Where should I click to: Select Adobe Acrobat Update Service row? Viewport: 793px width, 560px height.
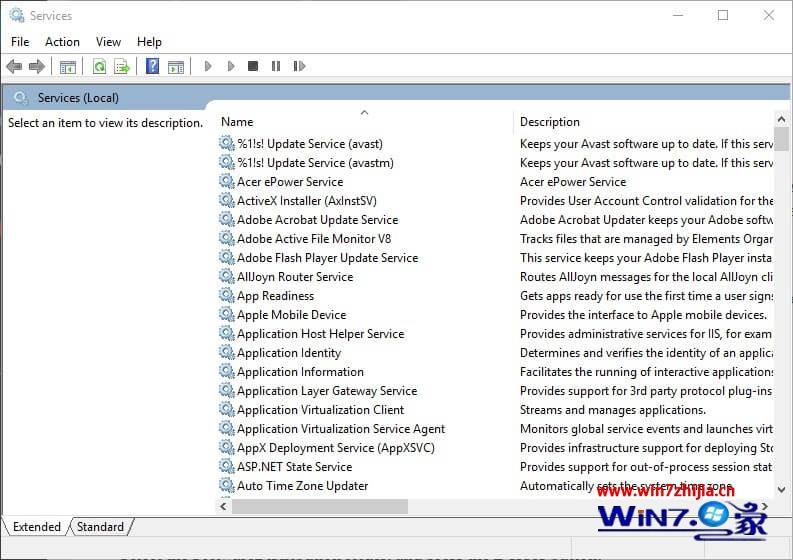pos(318,220)
